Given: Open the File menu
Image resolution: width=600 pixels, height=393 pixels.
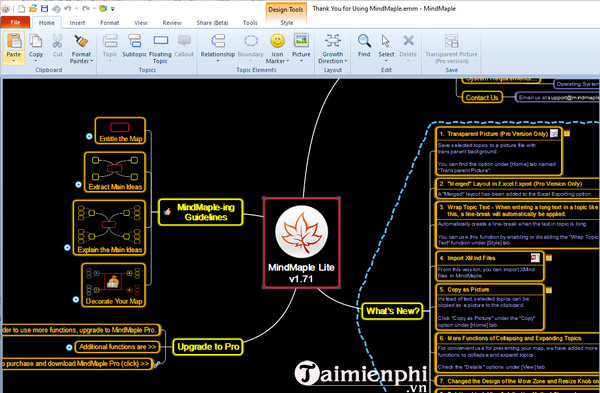Looking at the screenshot, I should coord(15,22).
